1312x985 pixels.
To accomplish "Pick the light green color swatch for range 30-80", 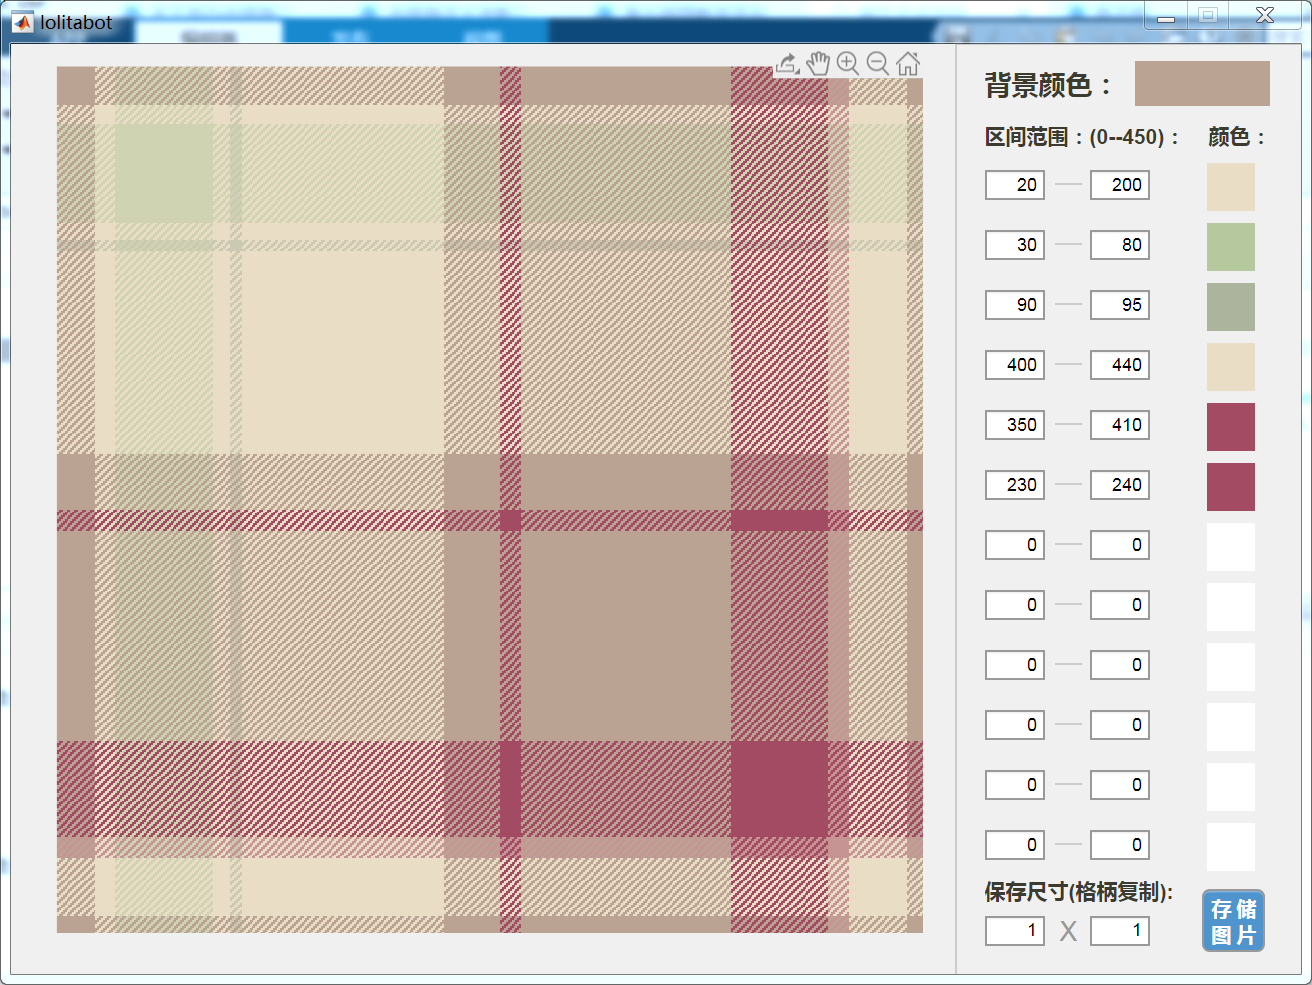I will (x=1230, y=247).
